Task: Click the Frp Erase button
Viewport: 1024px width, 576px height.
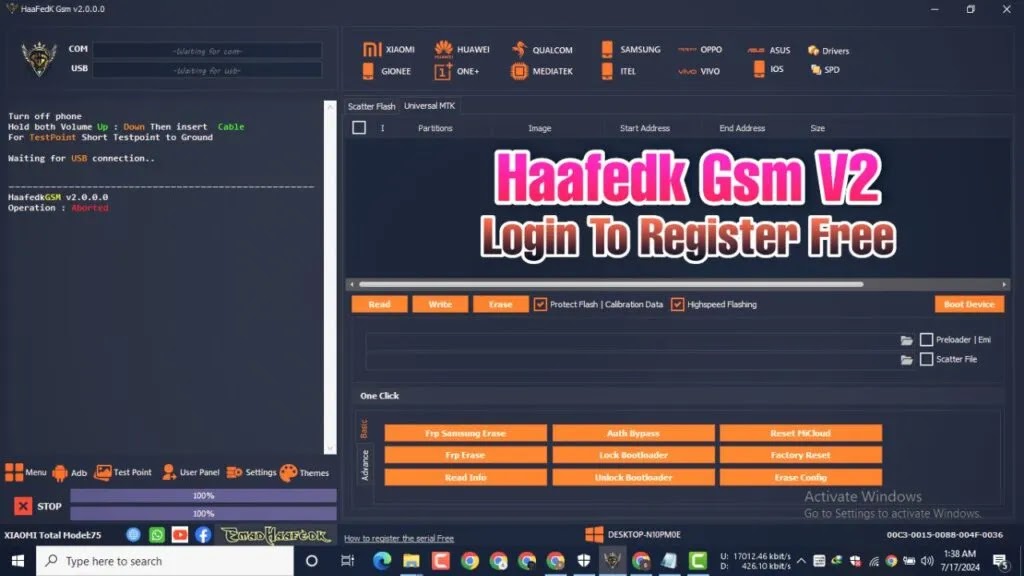Action: [x=466, y=455]
